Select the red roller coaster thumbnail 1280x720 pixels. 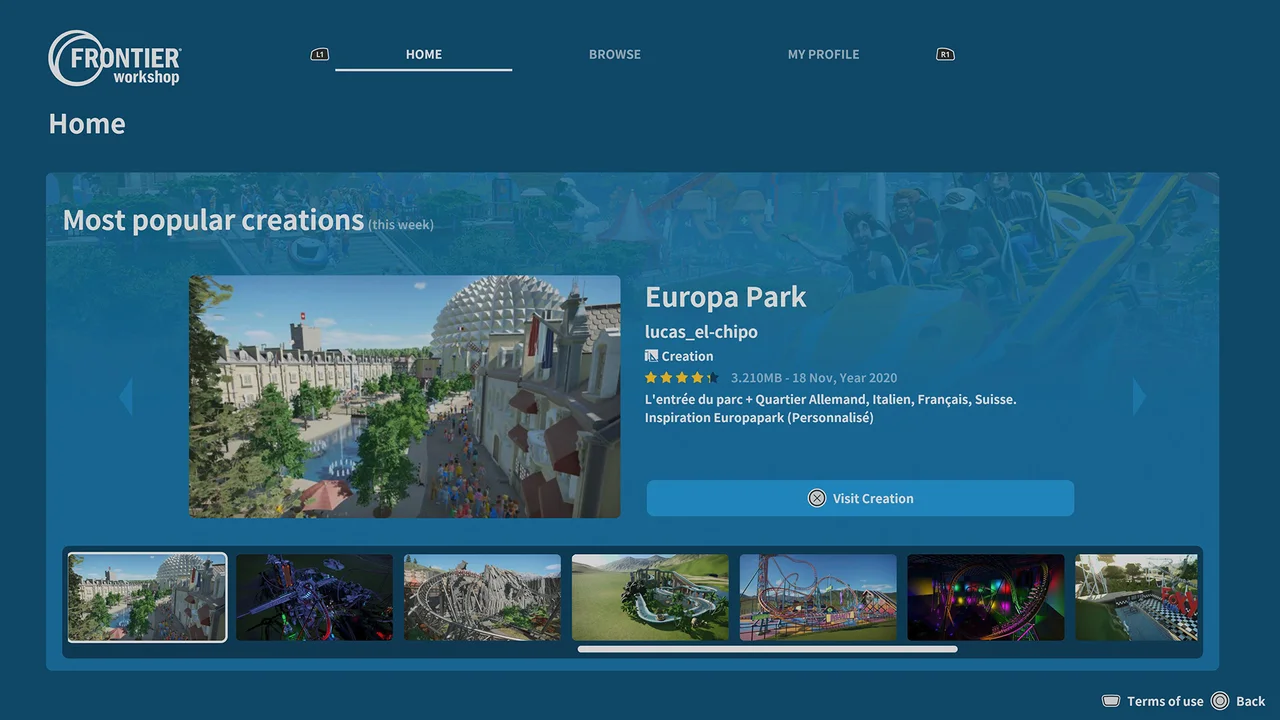[x=819, y=597]
